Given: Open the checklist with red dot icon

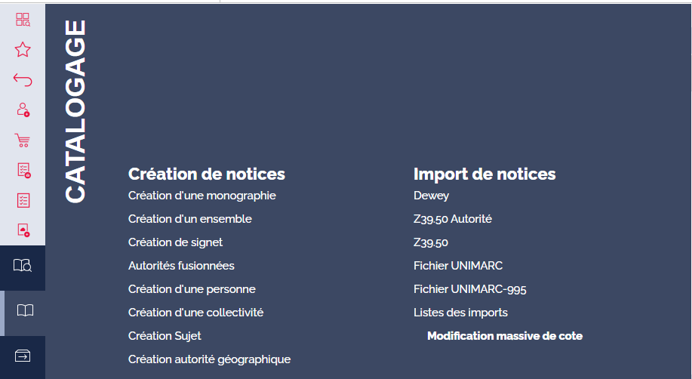Looking at the screenshot, I should pos(23,170).
